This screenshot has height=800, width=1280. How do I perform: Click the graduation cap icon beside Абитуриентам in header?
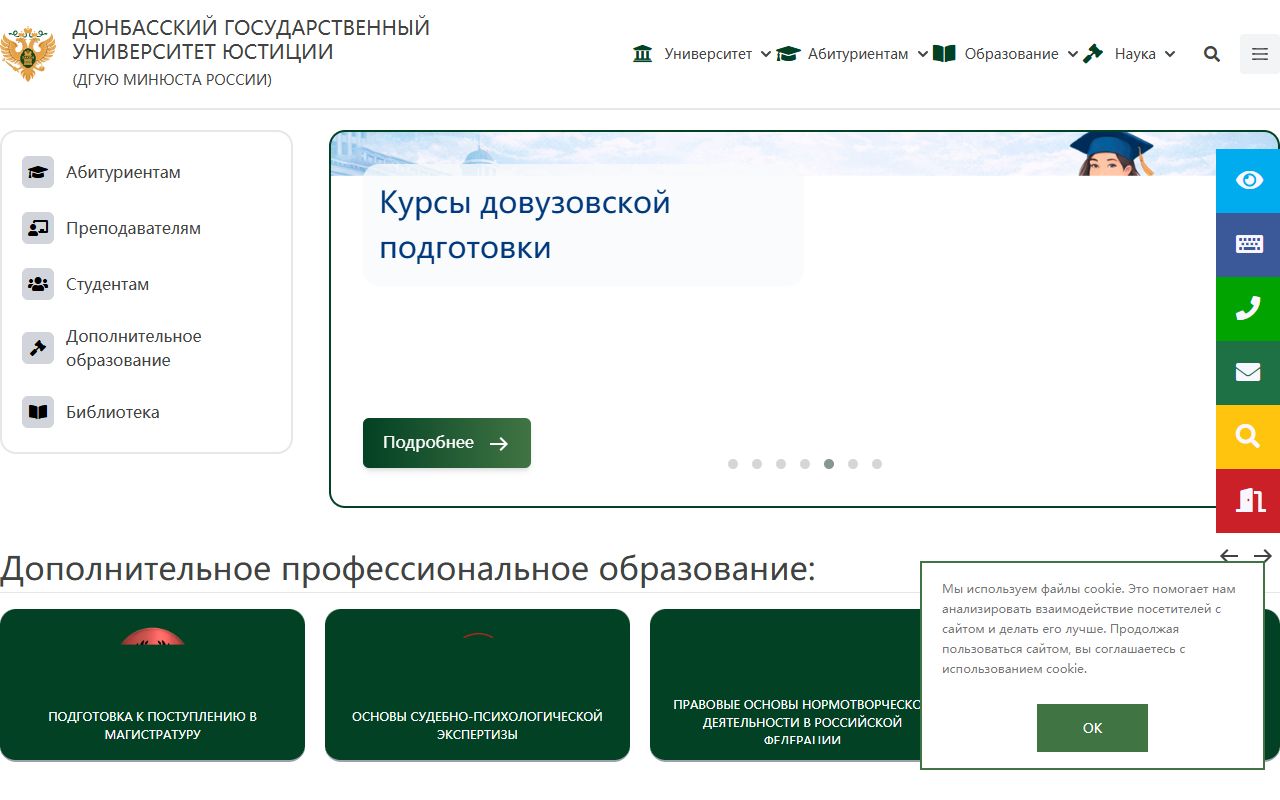(x=789, y=54)
